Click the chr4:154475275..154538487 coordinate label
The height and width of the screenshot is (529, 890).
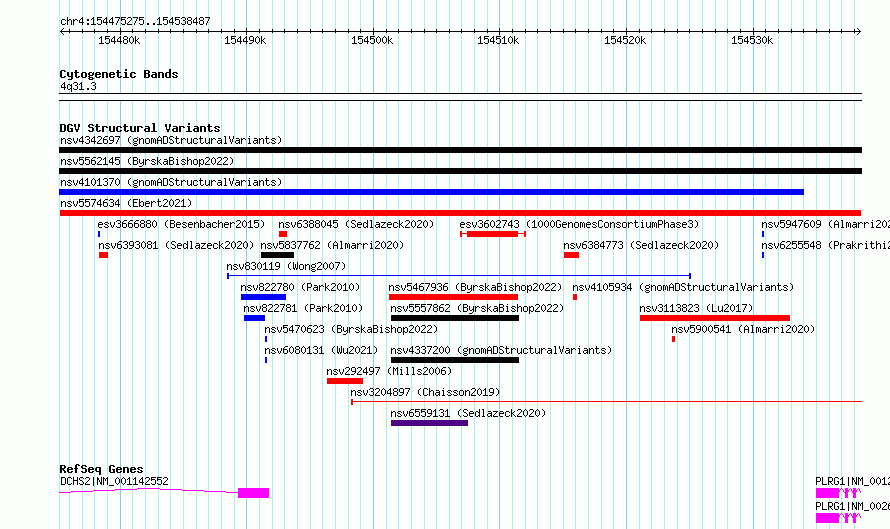pyautogui.click(x=135, y=21)
